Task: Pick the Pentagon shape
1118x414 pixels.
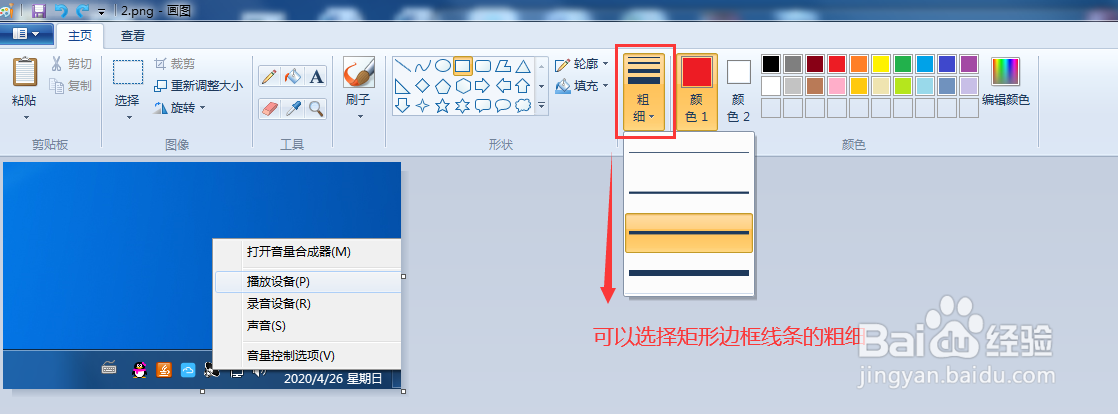Action: tap(443, 86)
